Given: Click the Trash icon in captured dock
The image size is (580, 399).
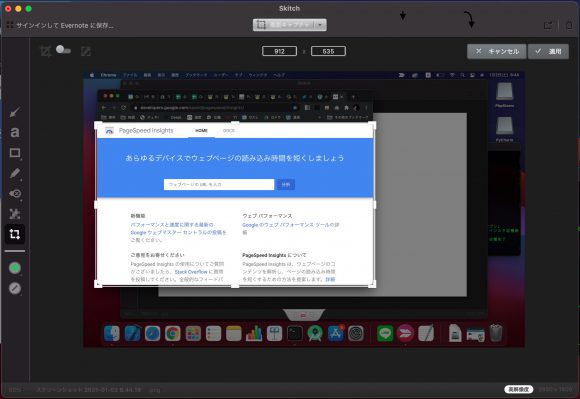Looking at the screenshot, I should [x=496, y=333].
